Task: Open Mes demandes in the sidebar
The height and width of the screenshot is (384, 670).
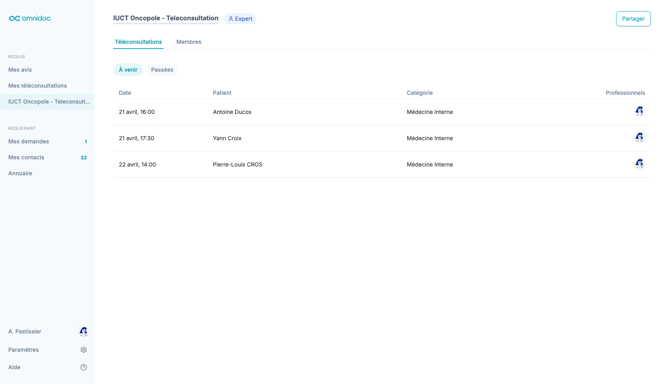Action: pos(29,141)
